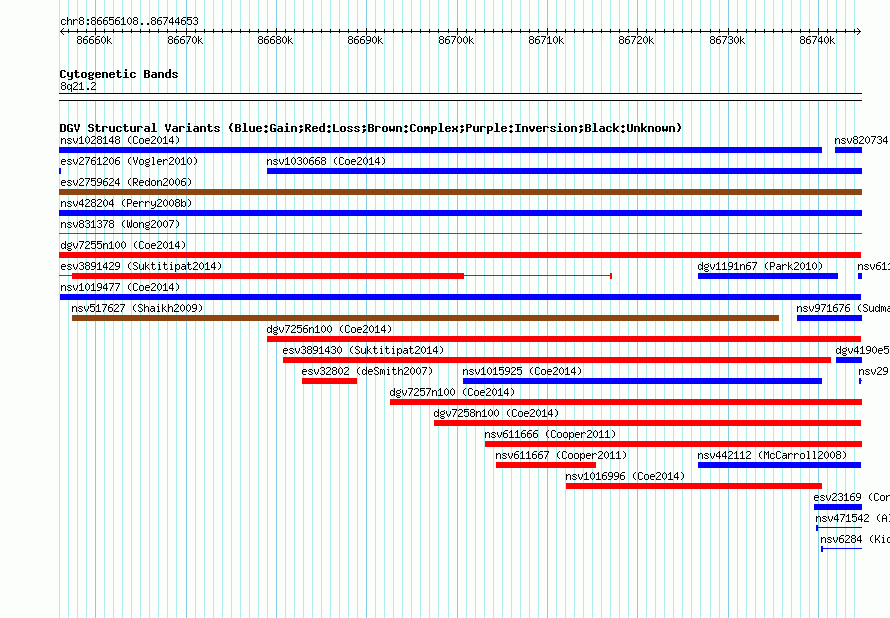Open nsv1016996 (Coe2014) red loss bar

pyautogui.click(x=694, y=486)
